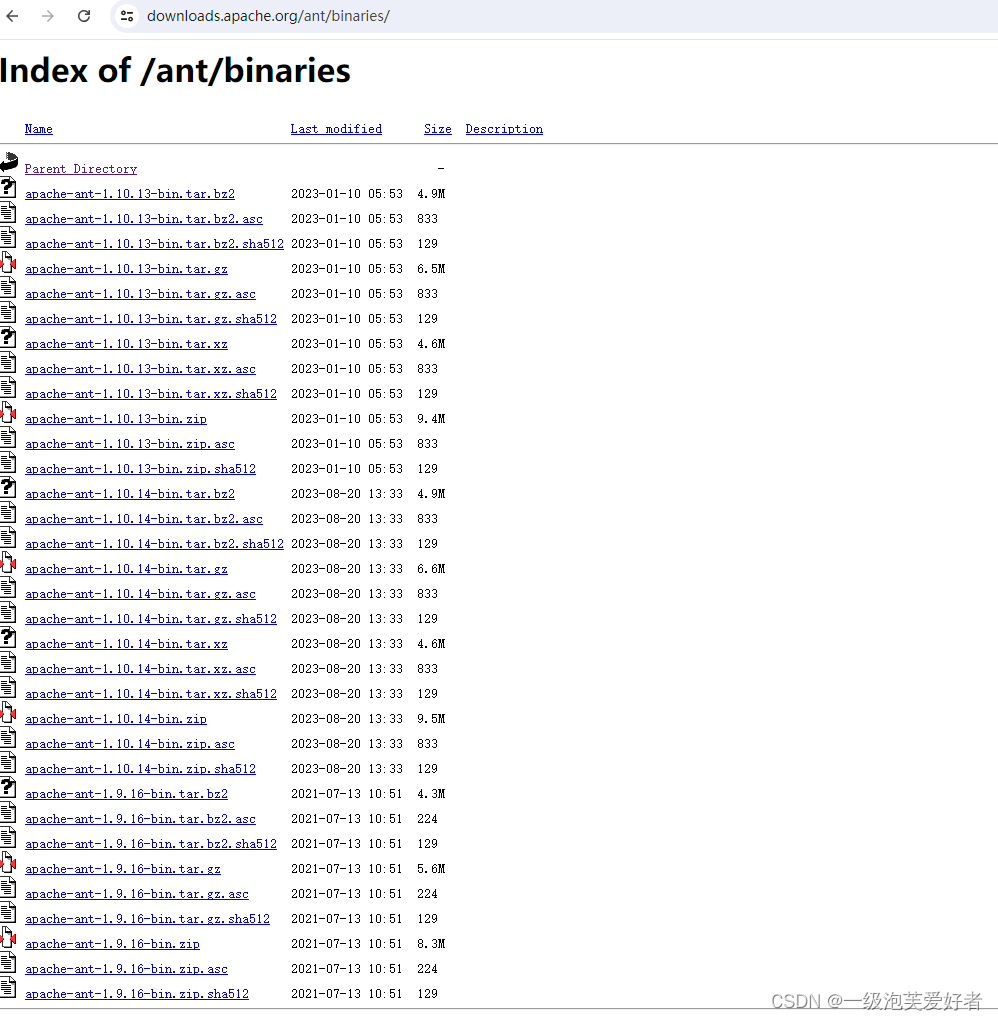Image resolution: width=998 pixels, height=1020 pixels.
Task: Click icon beside apache-ant-1.9.16-bin.tar.bz2
Action: click(x=8, y=788)
